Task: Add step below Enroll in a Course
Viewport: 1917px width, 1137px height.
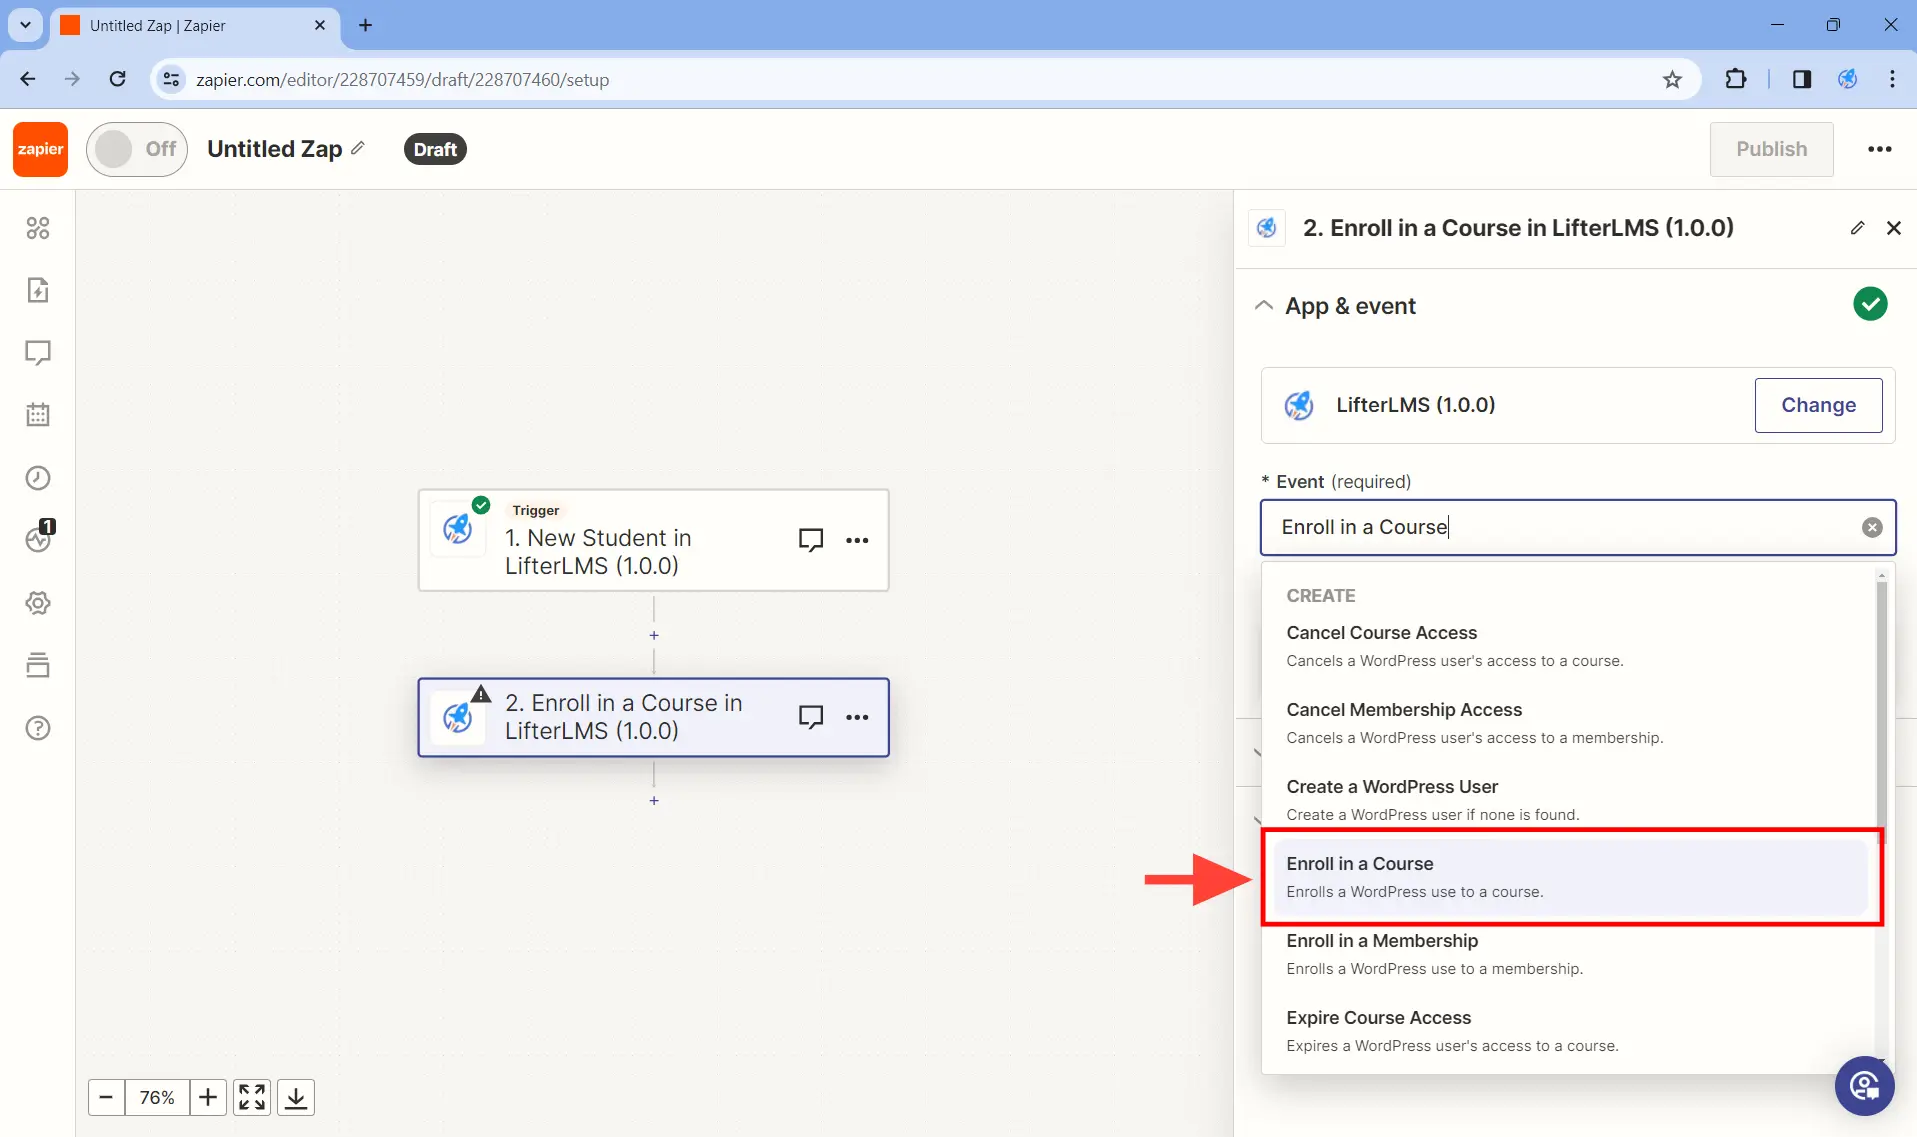Action: 654,800
